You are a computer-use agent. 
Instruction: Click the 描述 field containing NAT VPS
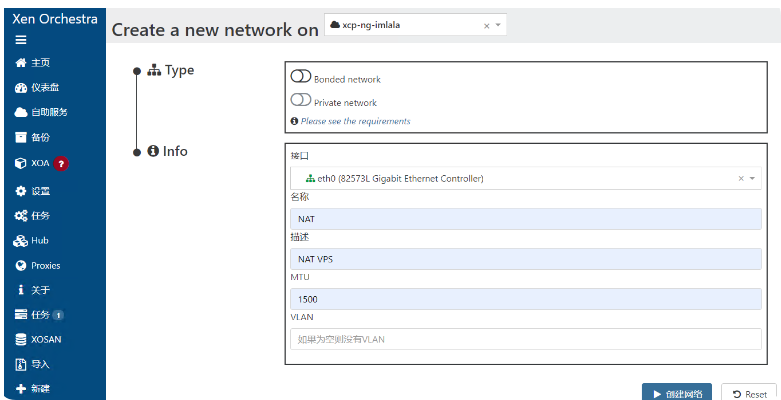(x=525, y=259)
